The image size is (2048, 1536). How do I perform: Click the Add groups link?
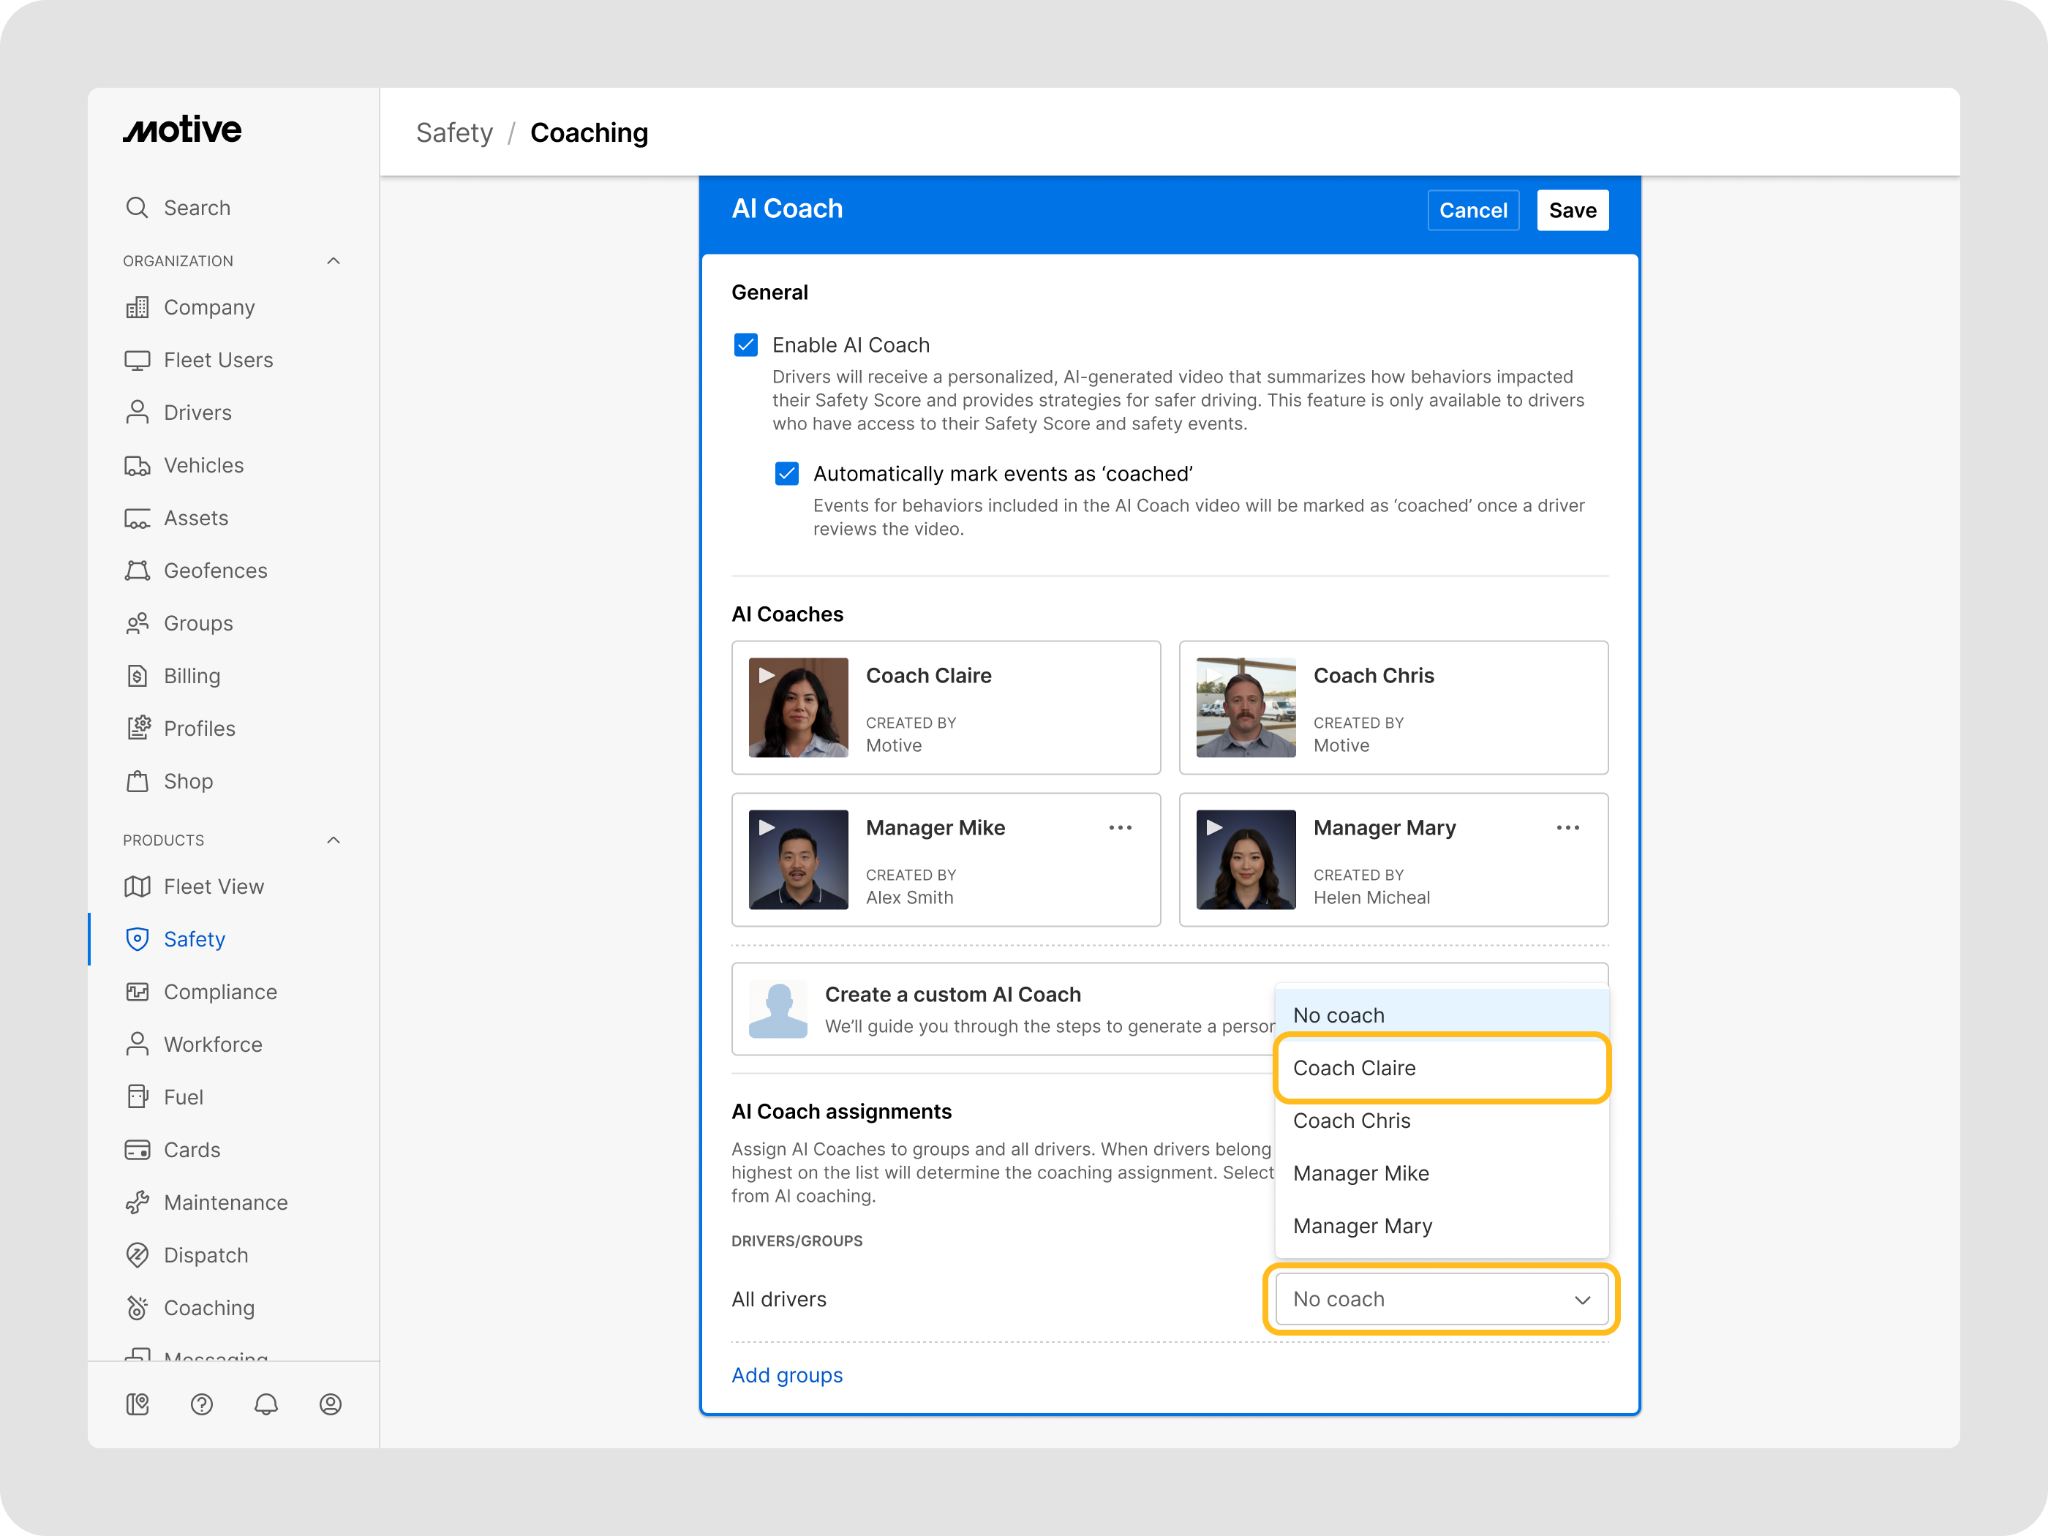click(x=787, y=1375)
